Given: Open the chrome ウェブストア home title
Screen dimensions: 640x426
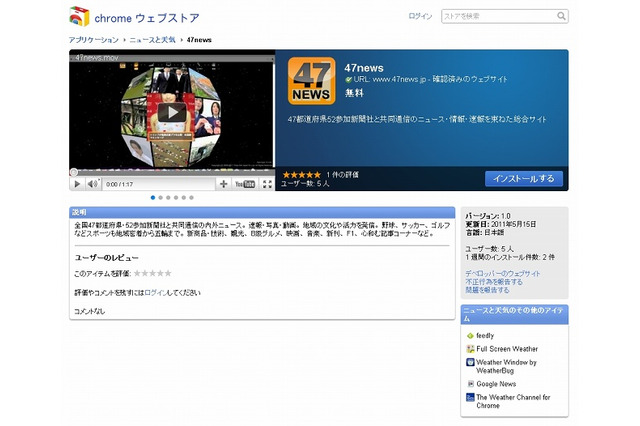Looking at the screenshot, I should (x=147, y=18).
